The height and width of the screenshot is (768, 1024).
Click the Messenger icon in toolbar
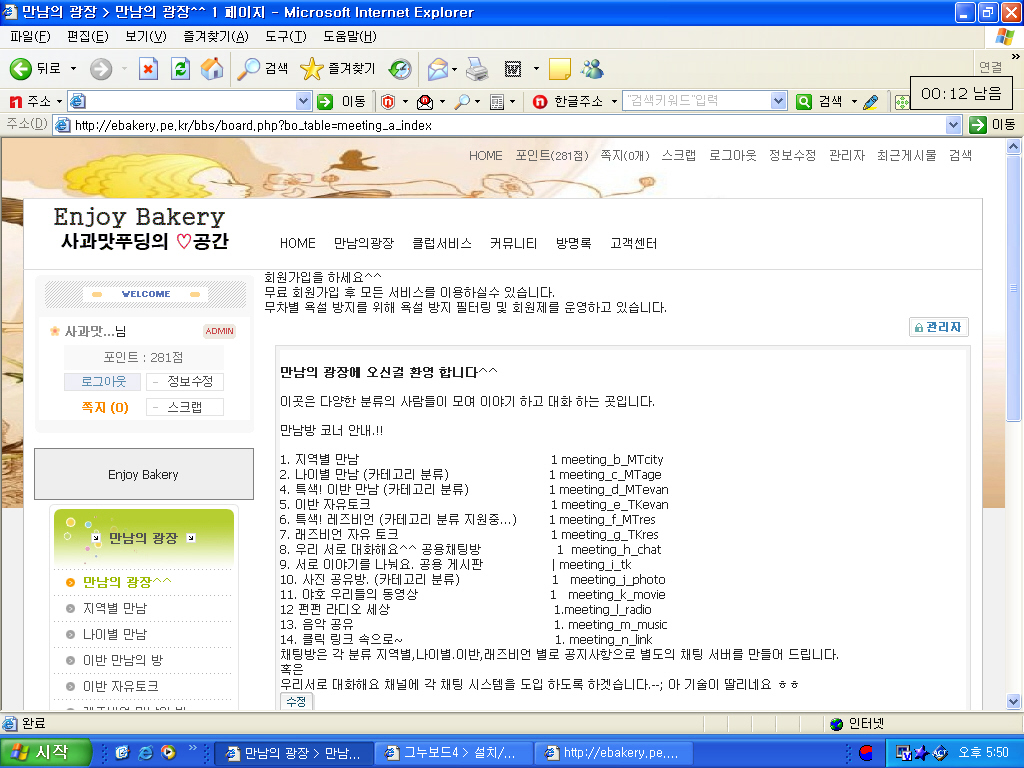pyautogui.click(x=592, y=69)
